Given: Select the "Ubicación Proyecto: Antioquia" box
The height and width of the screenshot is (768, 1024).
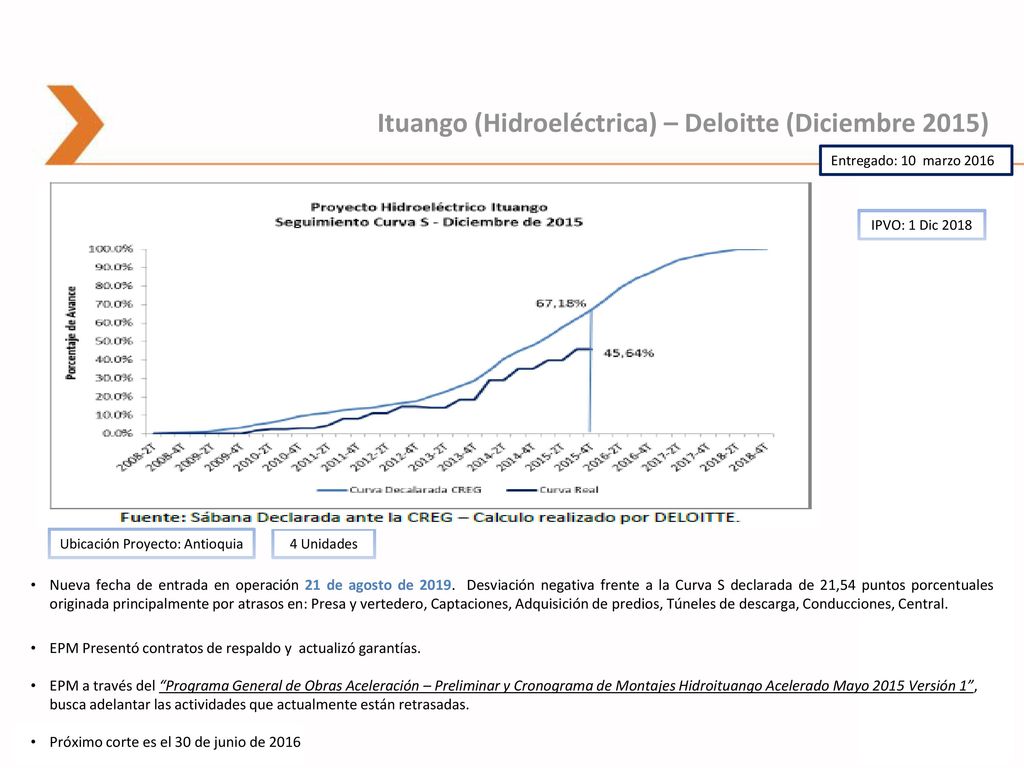Looking at the screenshot, I should (151, 544).
